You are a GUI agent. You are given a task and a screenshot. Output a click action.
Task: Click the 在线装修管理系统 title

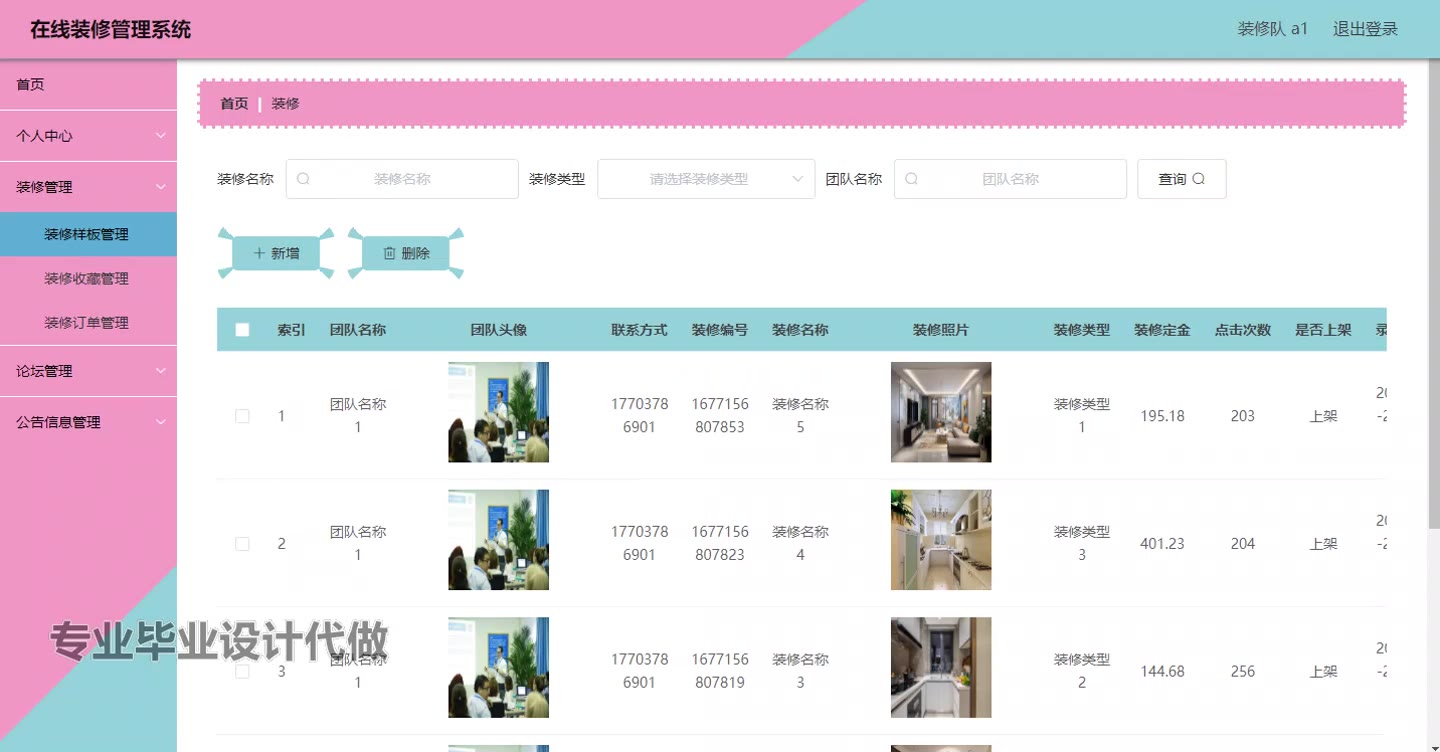coord(110,29)
